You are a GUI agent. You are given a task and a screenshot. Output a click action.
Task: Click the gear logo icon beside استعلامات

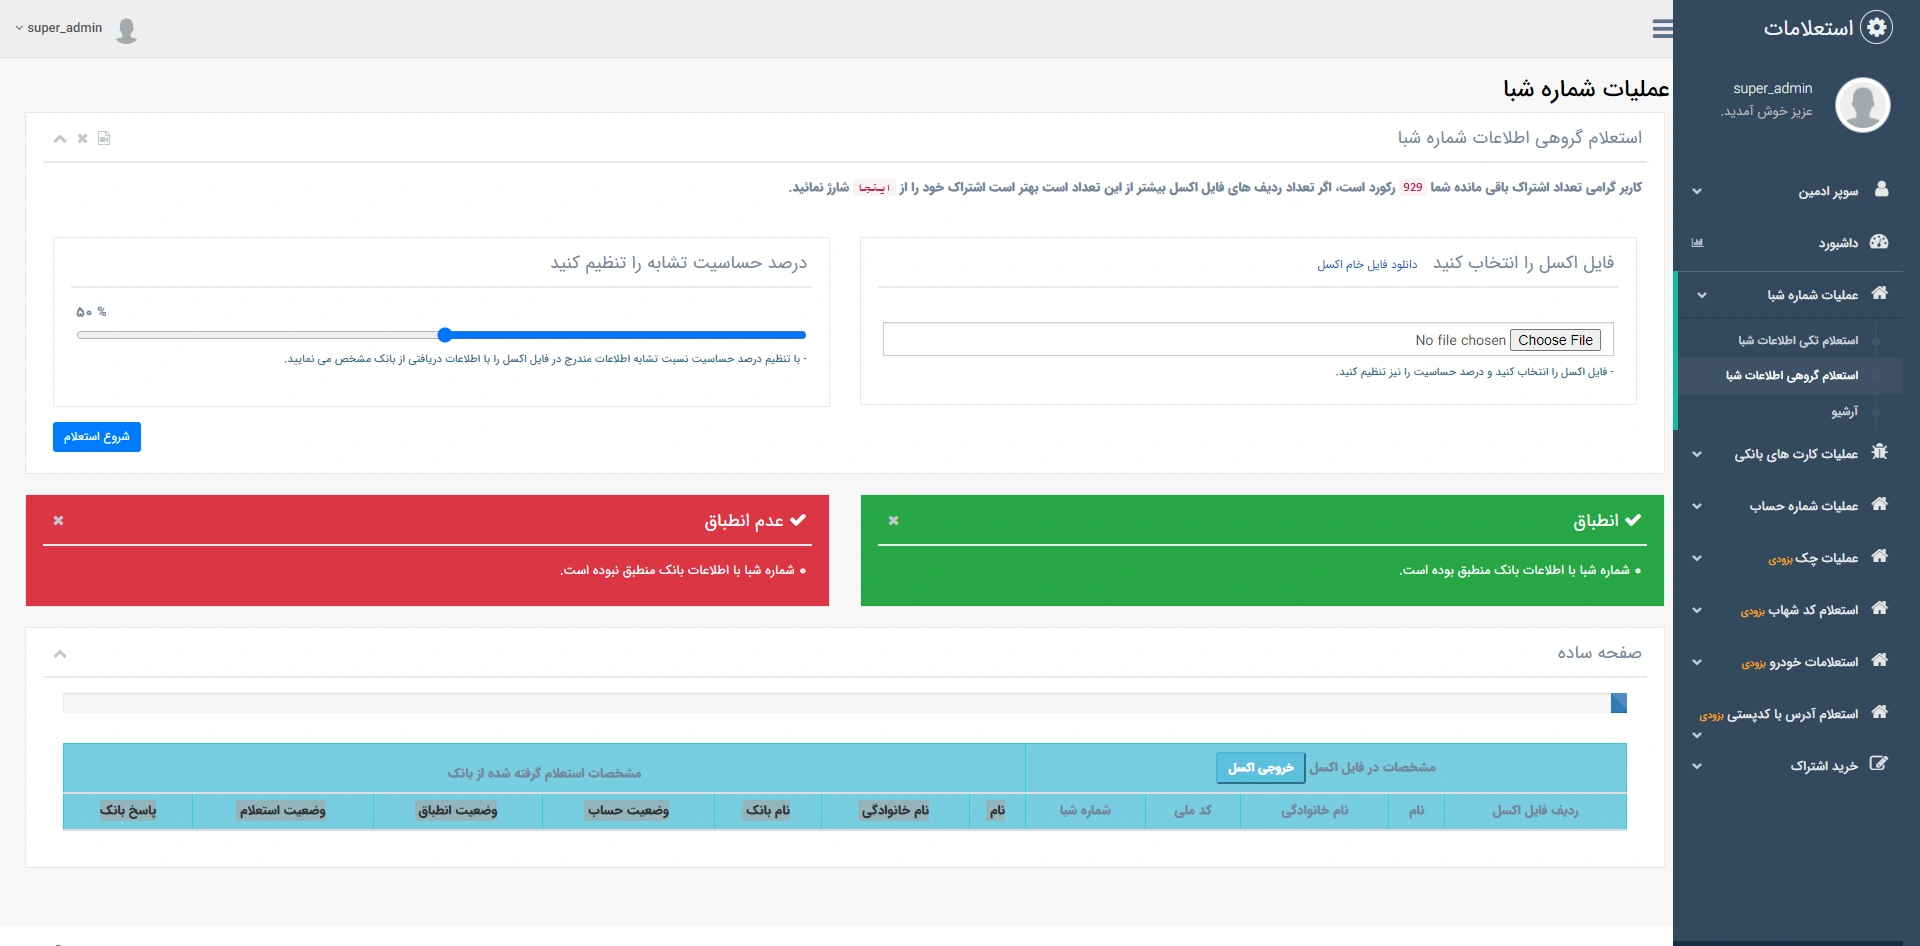click(1877, 27)
